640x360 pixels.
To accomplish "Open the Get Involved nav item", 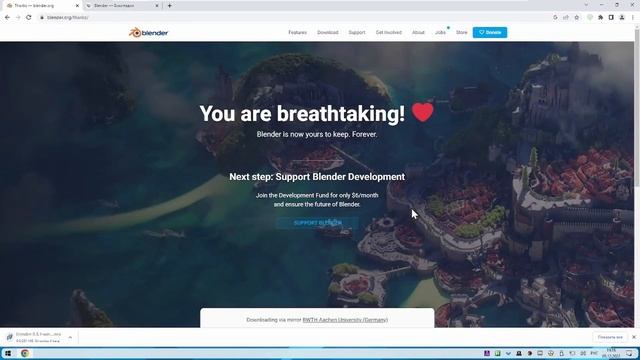I will click(x=389, y=32).
